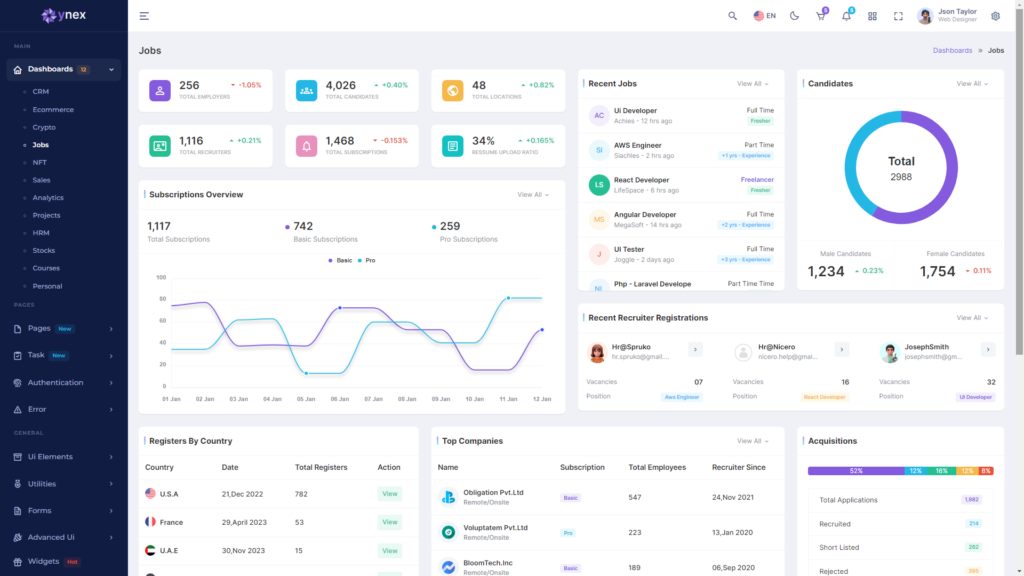Click the search magnifier icon in header
Viewport: 1024px width, 576px height.
(732, 16)
